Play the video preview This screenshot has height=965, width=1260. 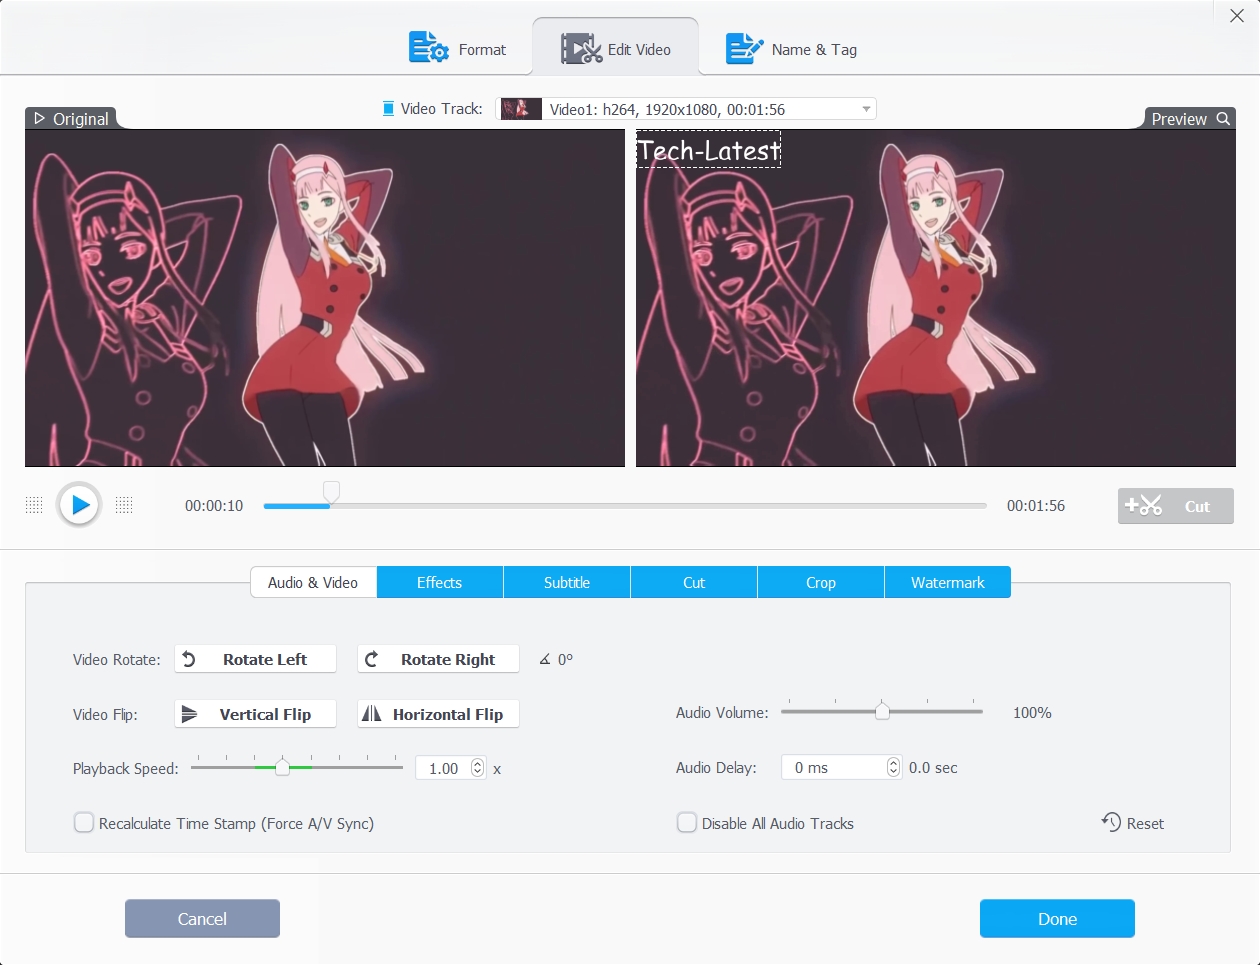click(79, 505)
